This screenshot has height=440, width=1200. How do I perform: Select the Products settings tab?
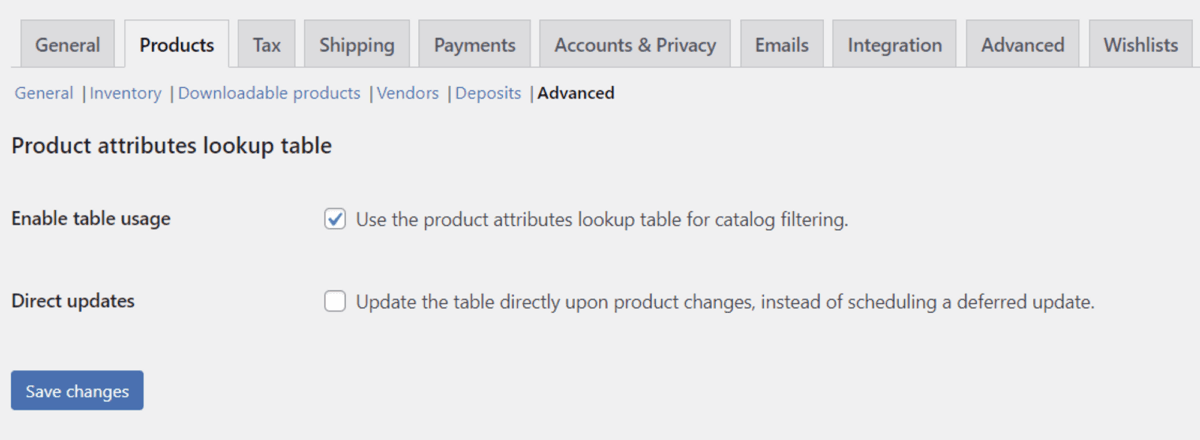click(177, 45)
